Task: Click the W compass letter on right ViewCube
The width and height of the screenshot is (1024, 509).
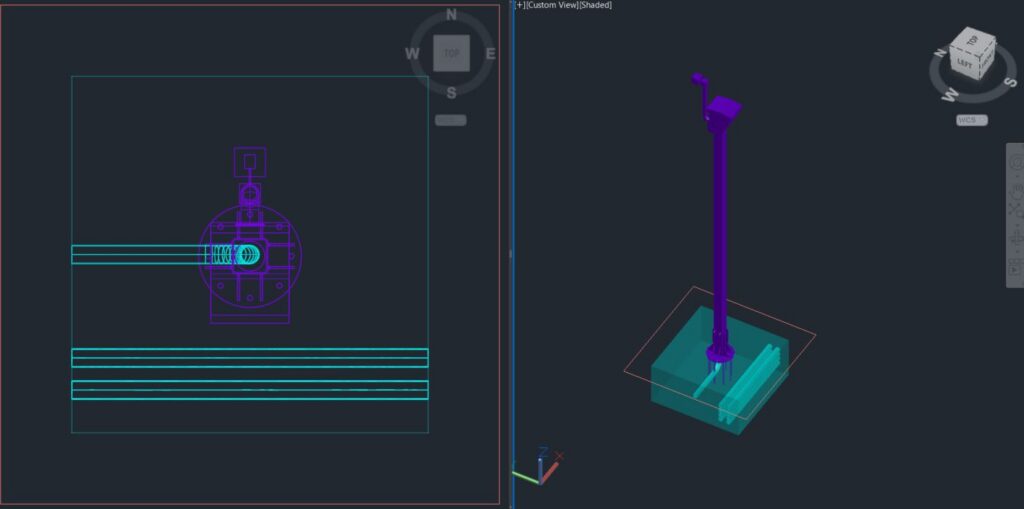Action: tap(950, 95)
